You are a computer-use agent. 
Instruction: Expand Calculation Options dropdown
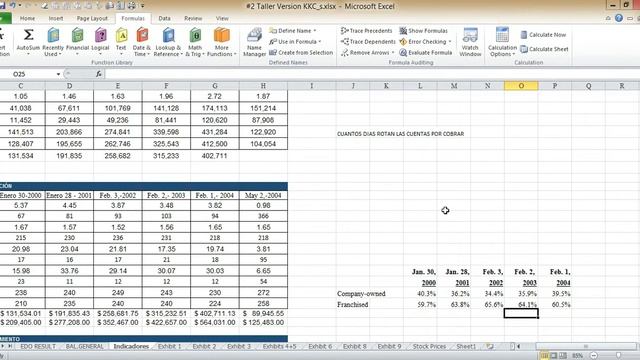click(x=502, y=42)
